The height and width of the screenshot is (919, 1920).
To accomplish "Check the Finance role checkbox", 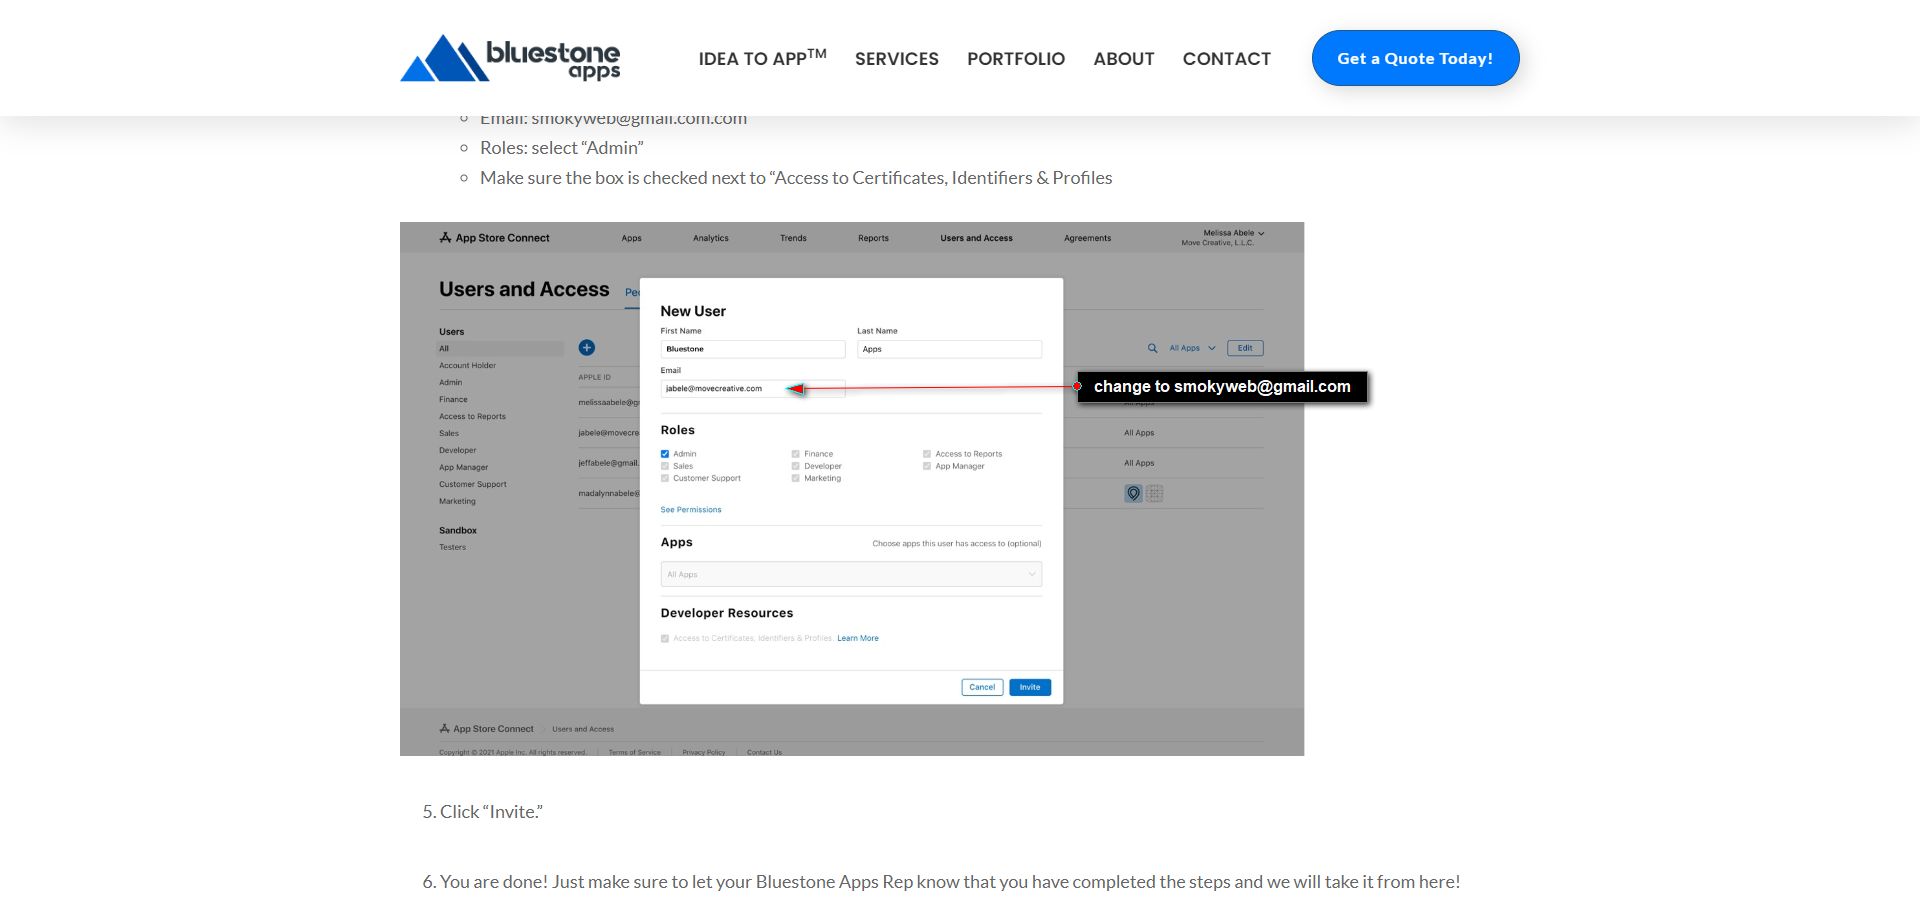I will click(796, 454).
